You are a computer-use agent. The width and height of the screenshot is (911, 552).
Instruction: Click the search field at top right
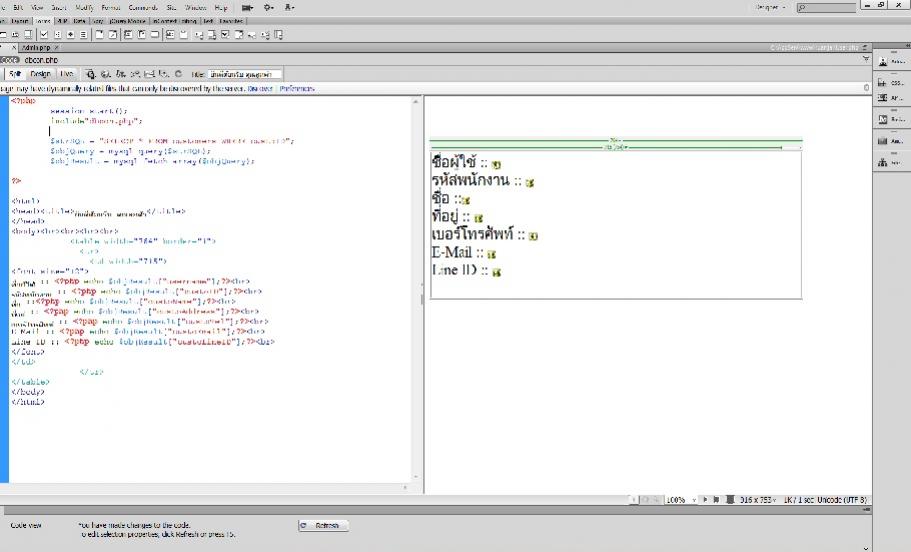[x=826, y=8]
